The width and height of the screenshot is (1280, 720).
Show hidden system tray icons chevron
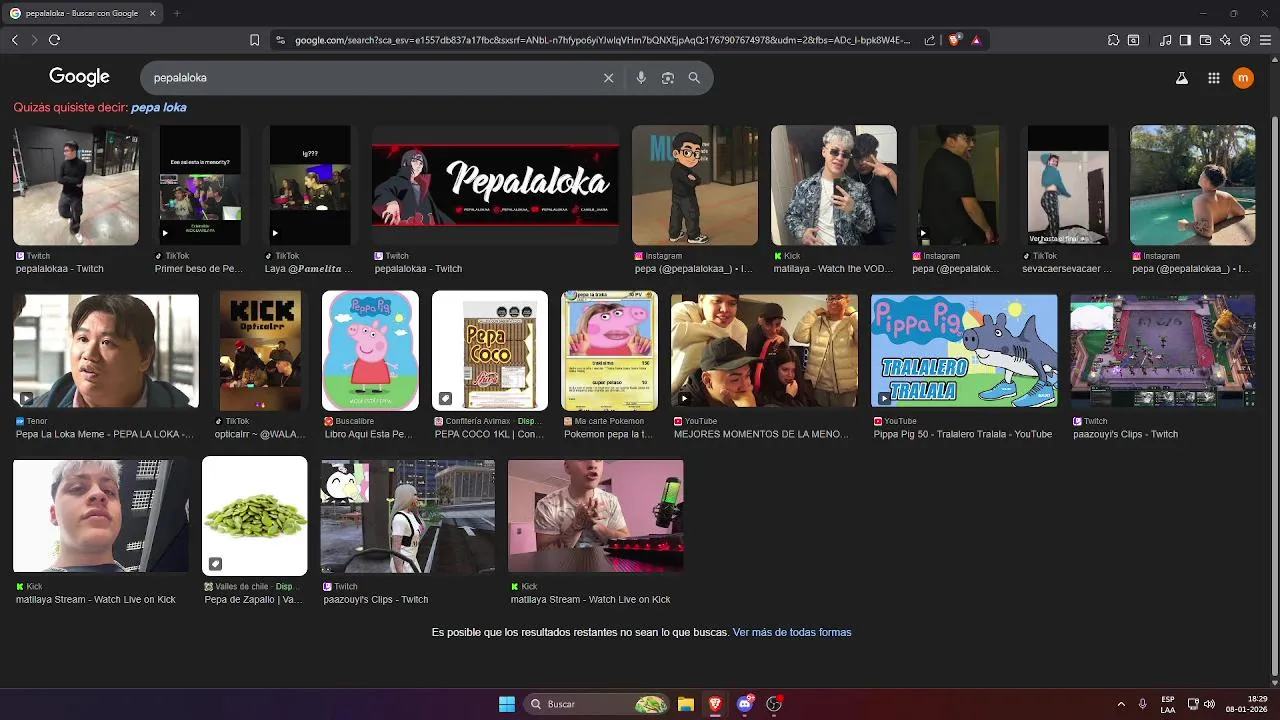point(1121,704)
